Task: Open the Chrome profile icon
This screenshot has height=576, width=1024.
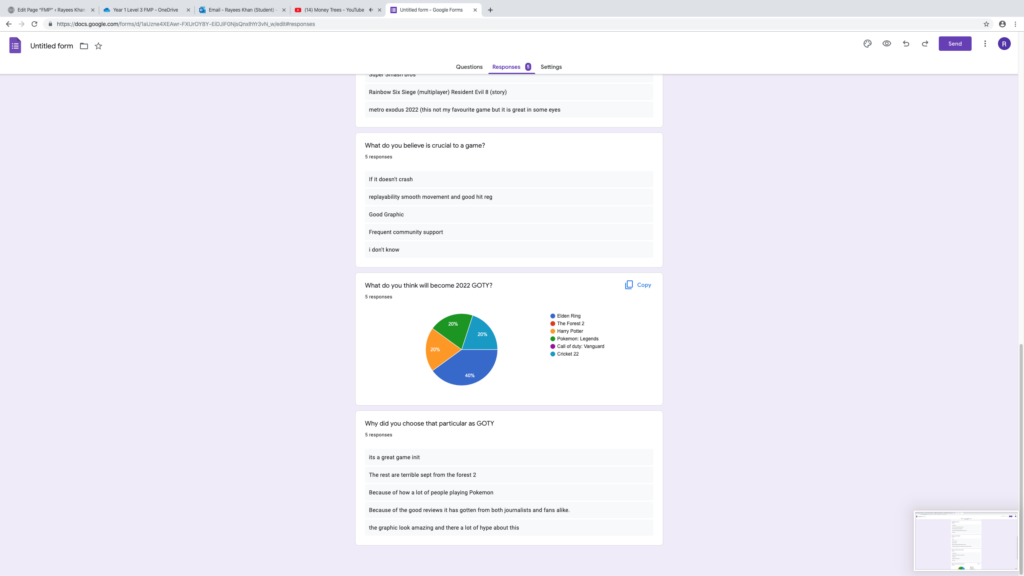Action: coord(1002,24)
